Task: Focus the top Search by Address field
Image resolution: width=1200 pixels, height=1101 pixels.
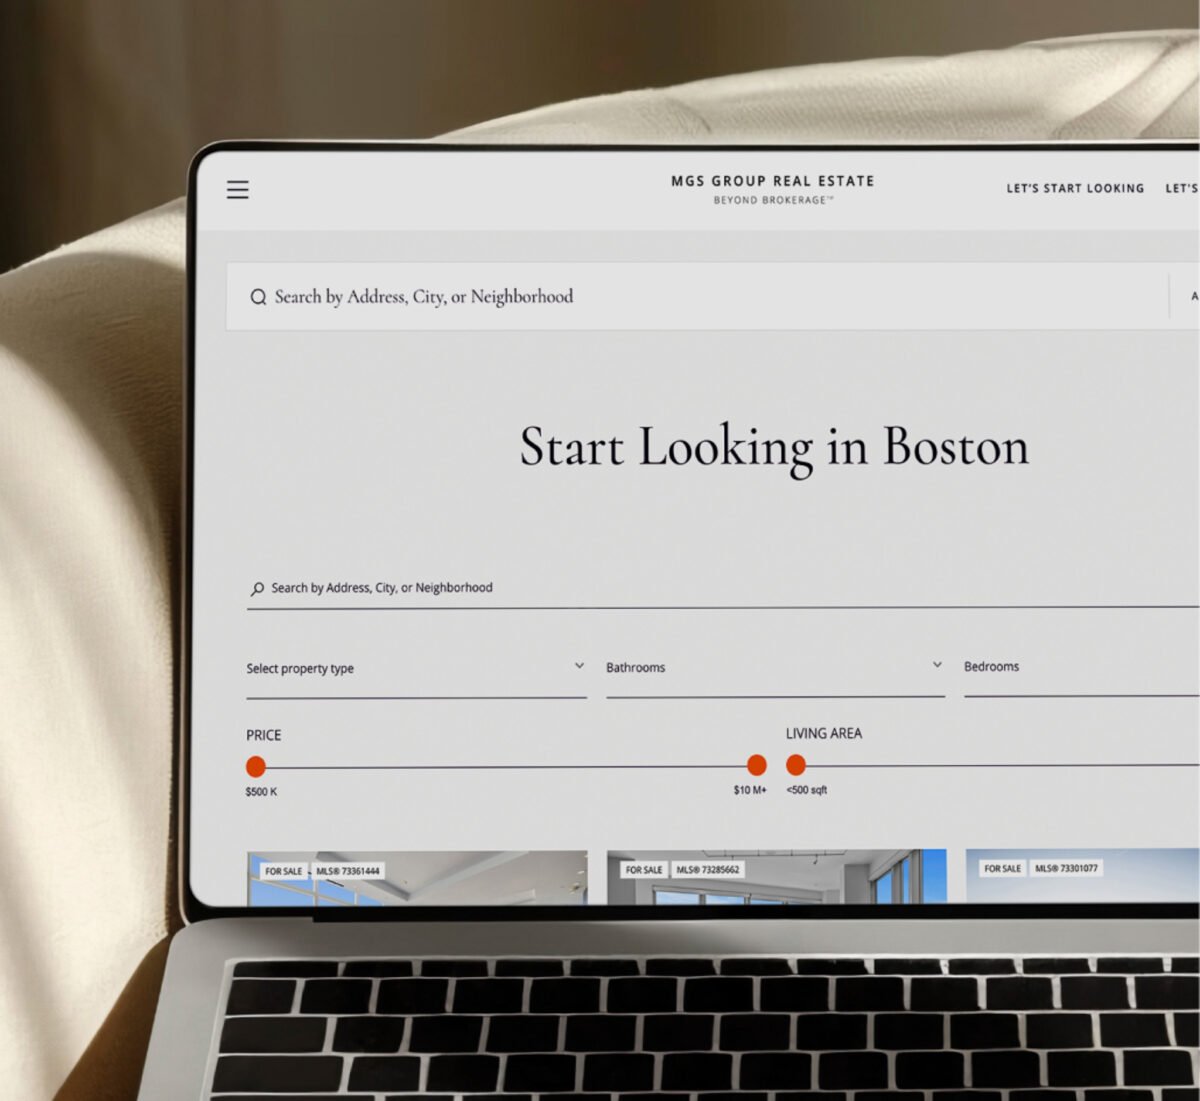Action: (696, 296)
